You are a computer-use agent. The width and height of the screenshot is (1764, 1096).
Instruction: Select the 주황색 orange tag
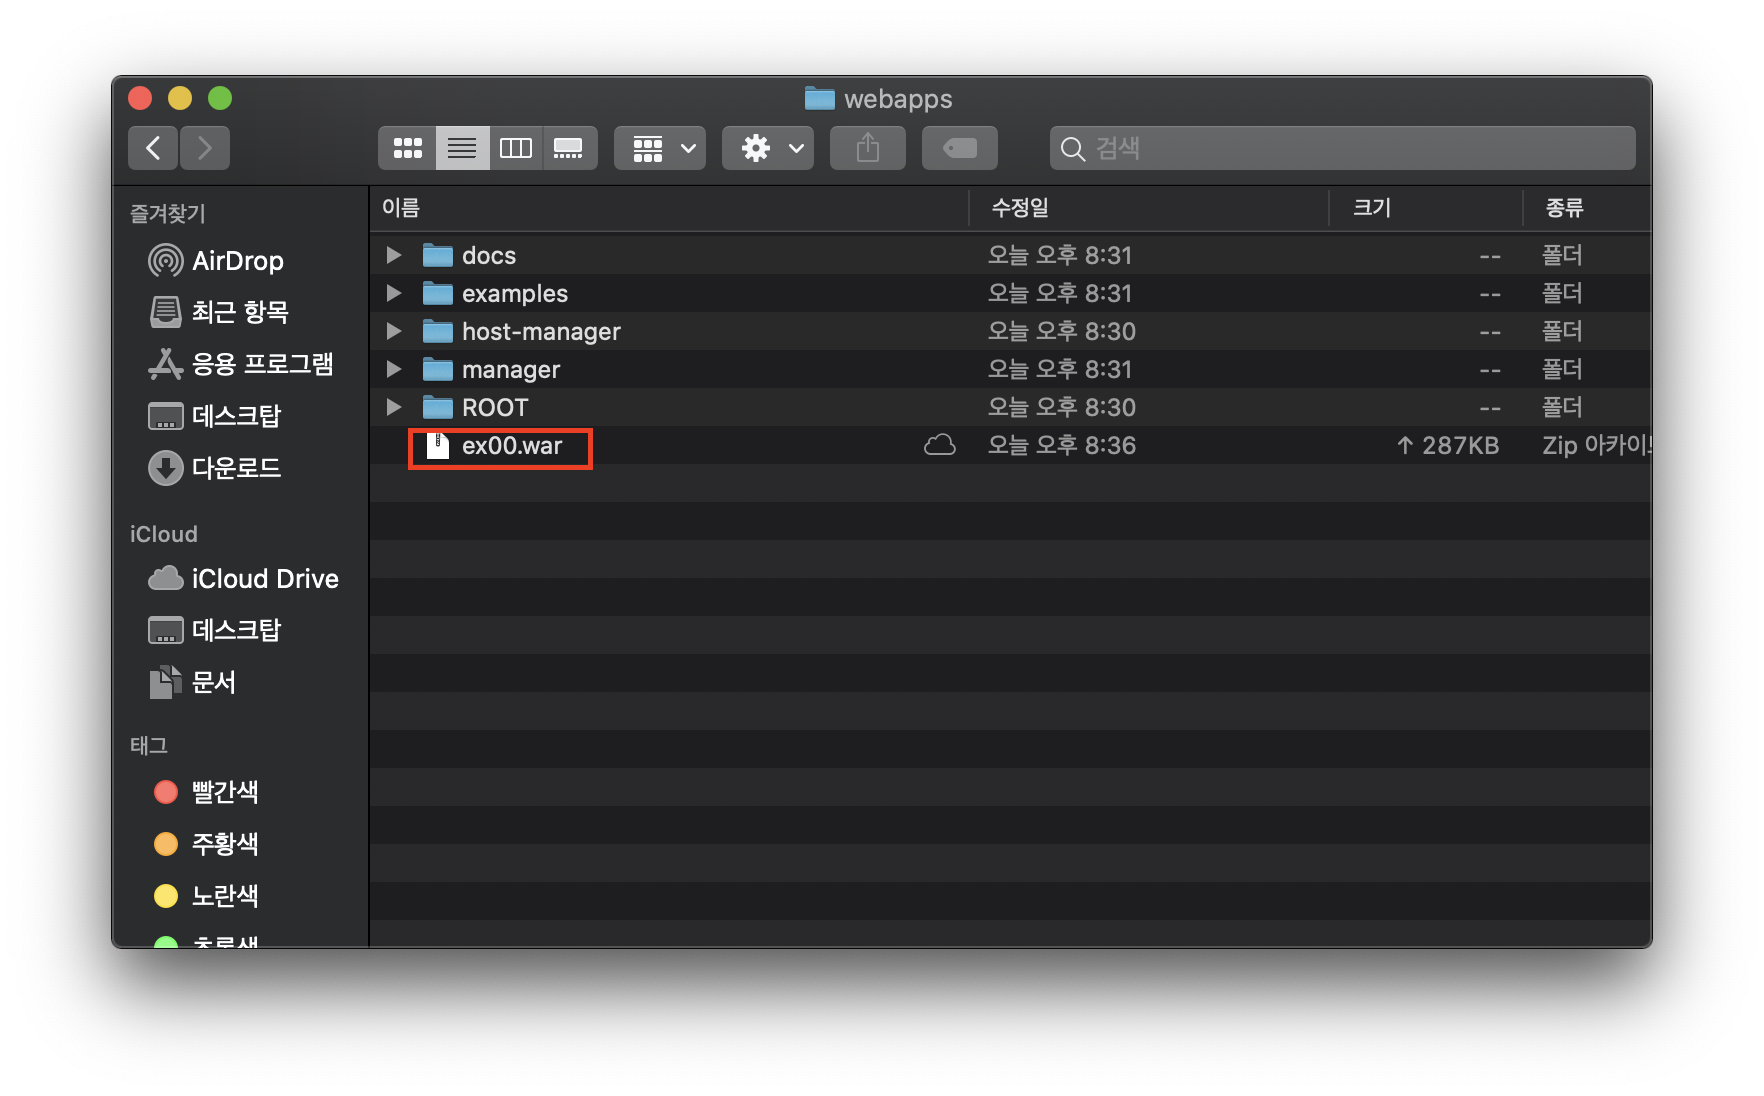click(x=206, y=844)
